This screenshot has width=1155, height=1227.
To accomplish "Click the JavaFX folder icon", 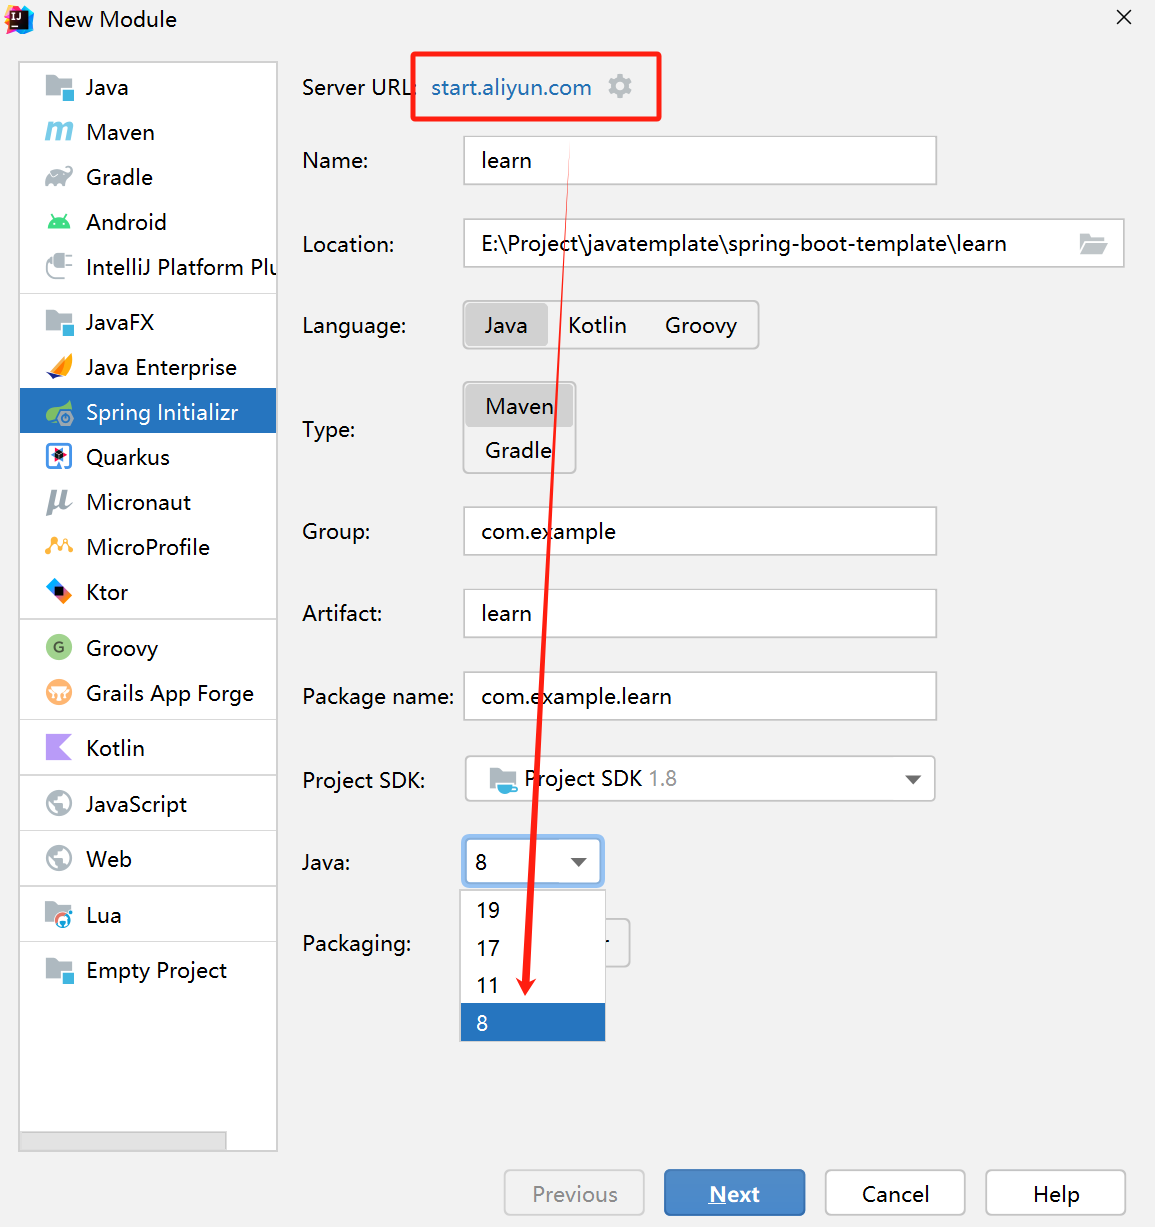I will click(x=59, y=322).
